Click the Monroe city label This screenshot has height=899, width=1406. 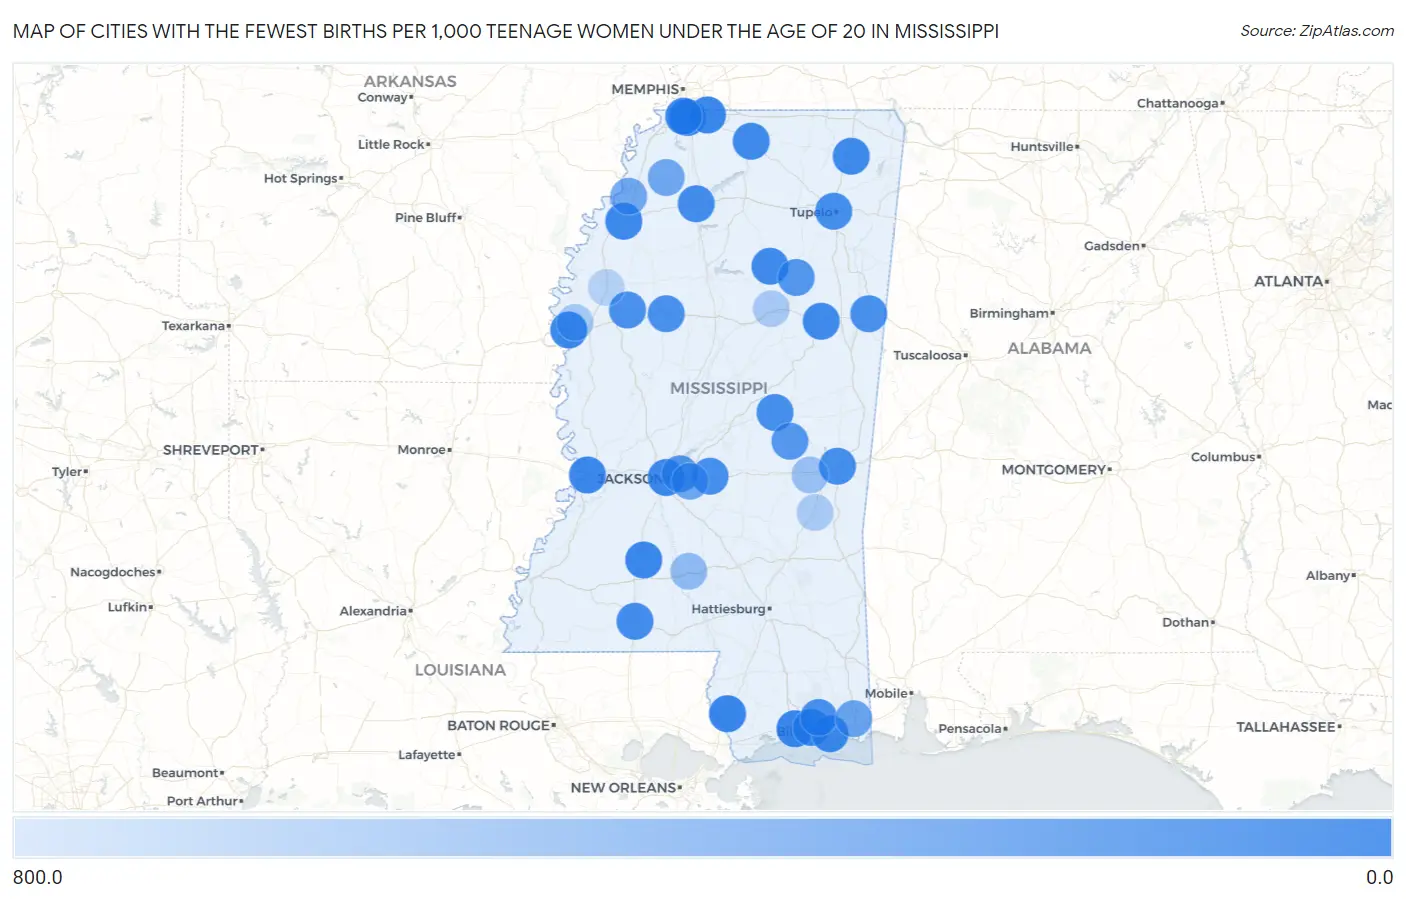pos(421,450)
